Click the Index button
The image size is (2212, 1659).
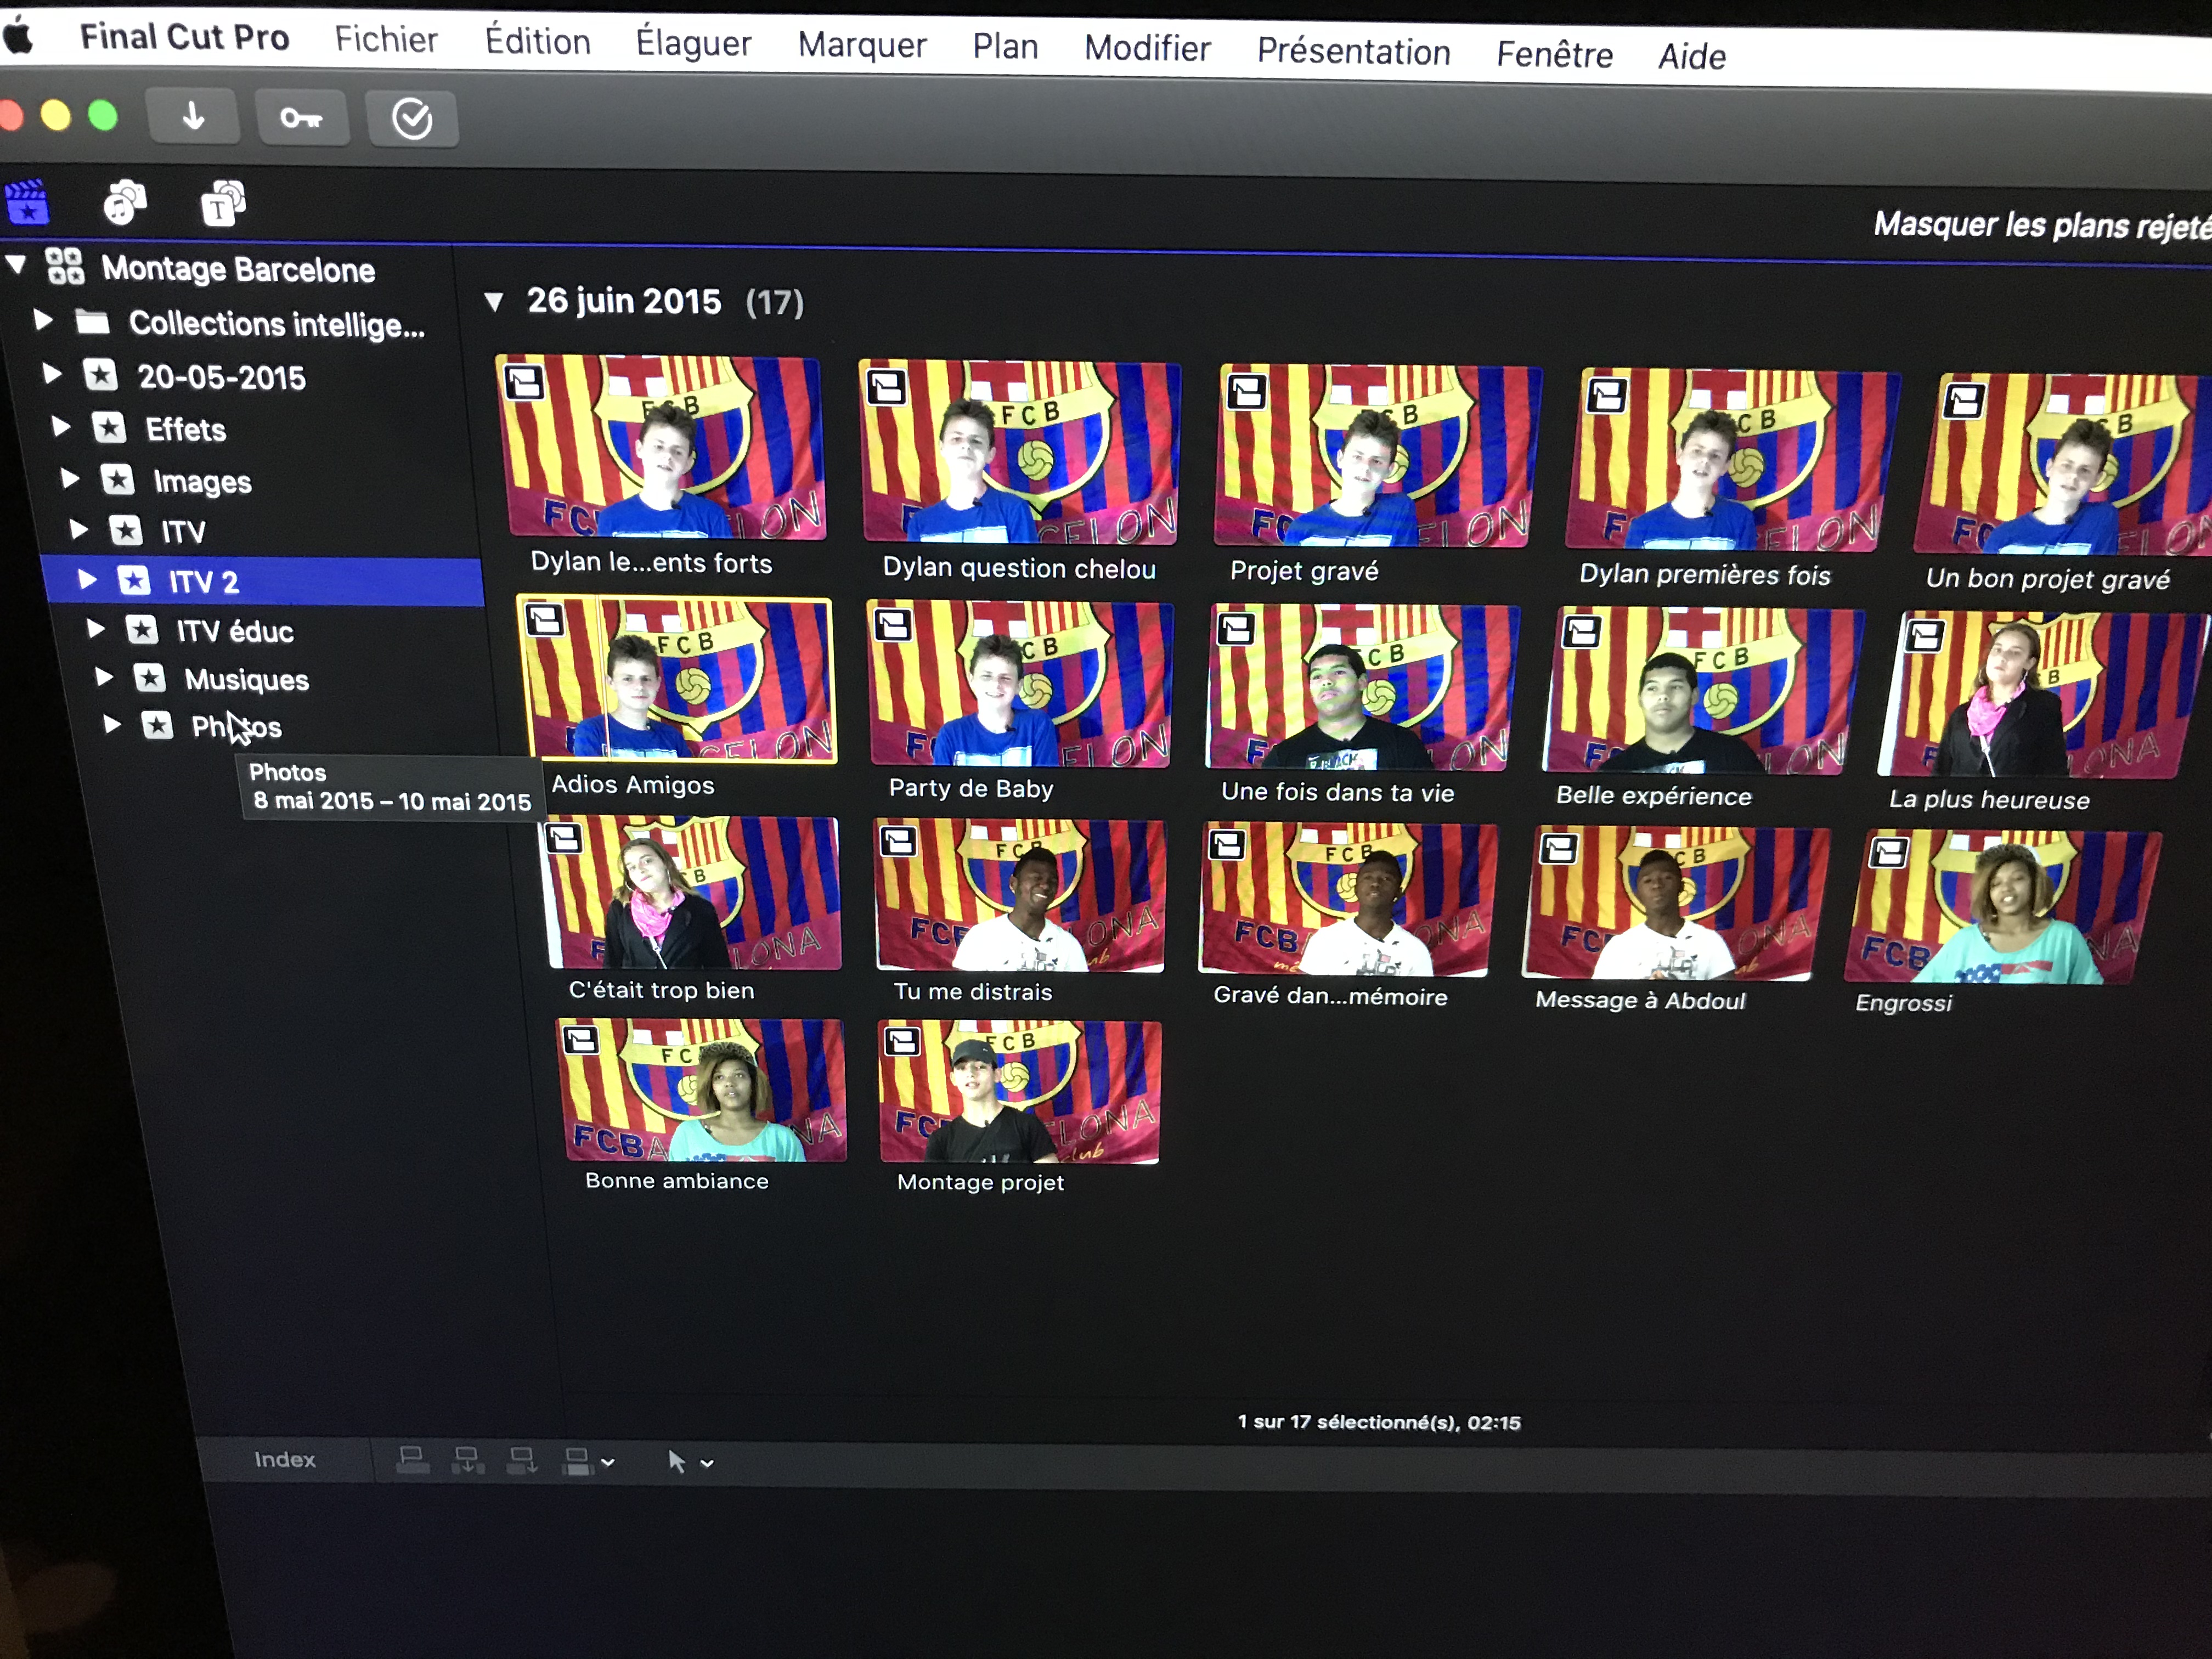point(284,1460)
